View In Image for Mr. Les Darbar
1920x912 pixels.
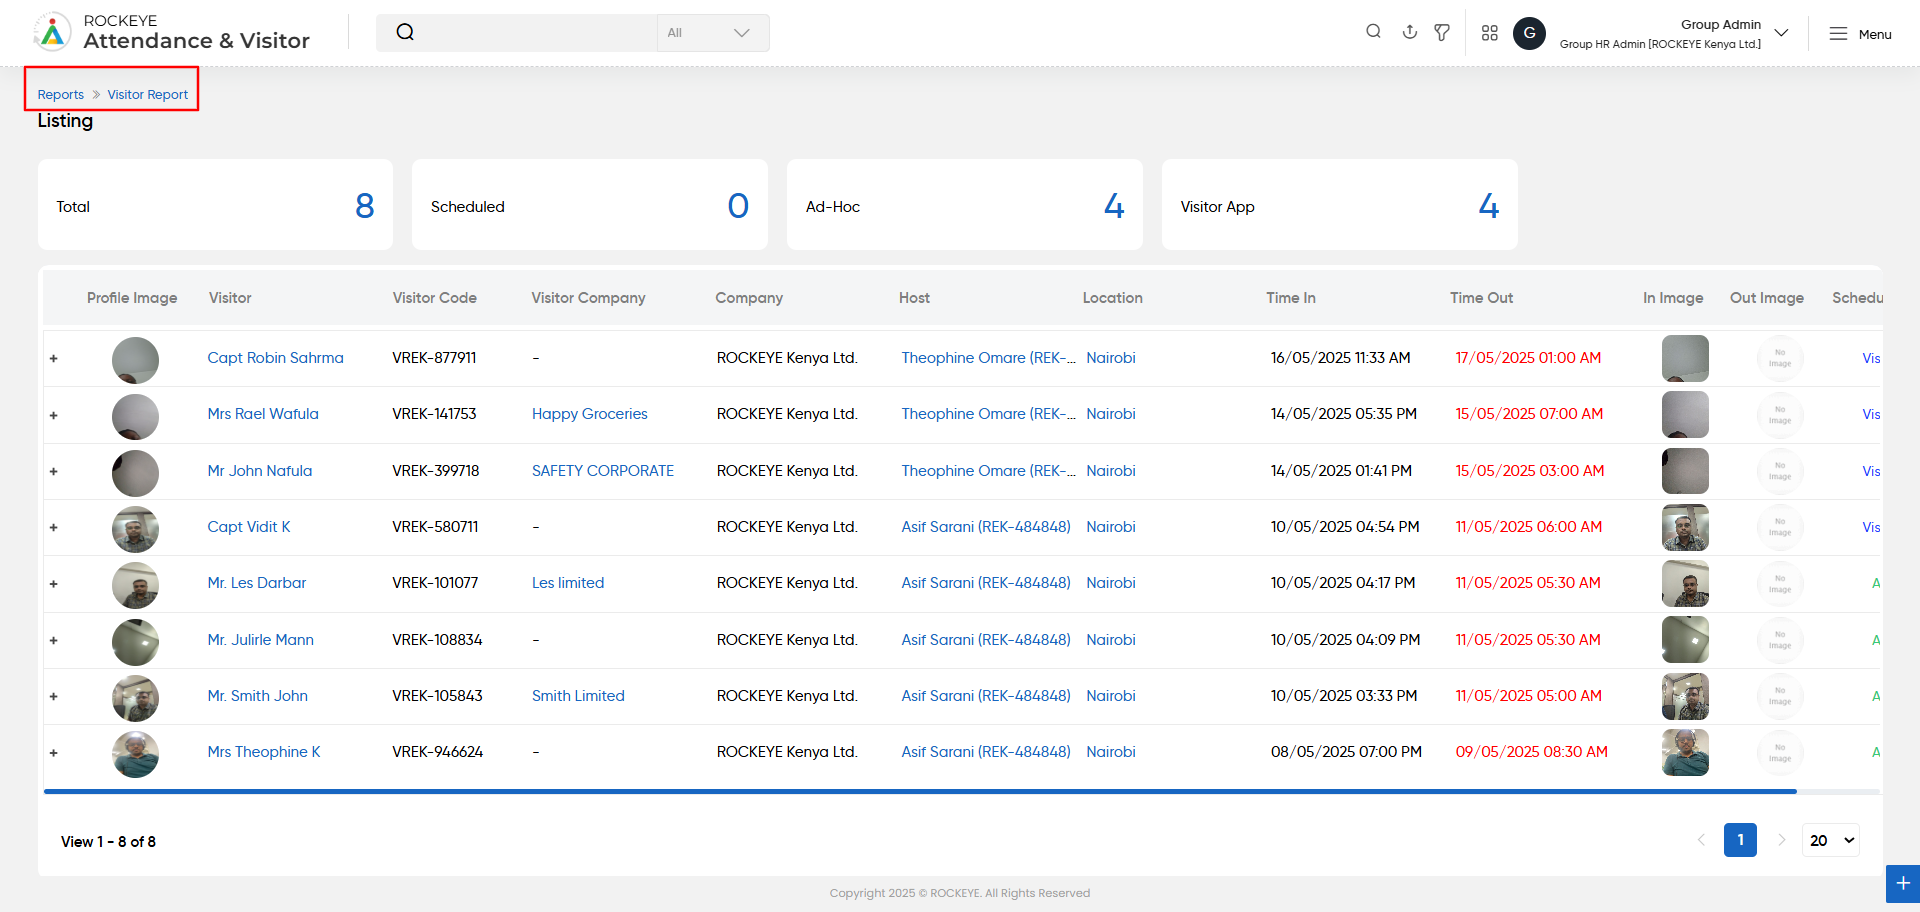pyautogui.click(x=1685, y=583)
